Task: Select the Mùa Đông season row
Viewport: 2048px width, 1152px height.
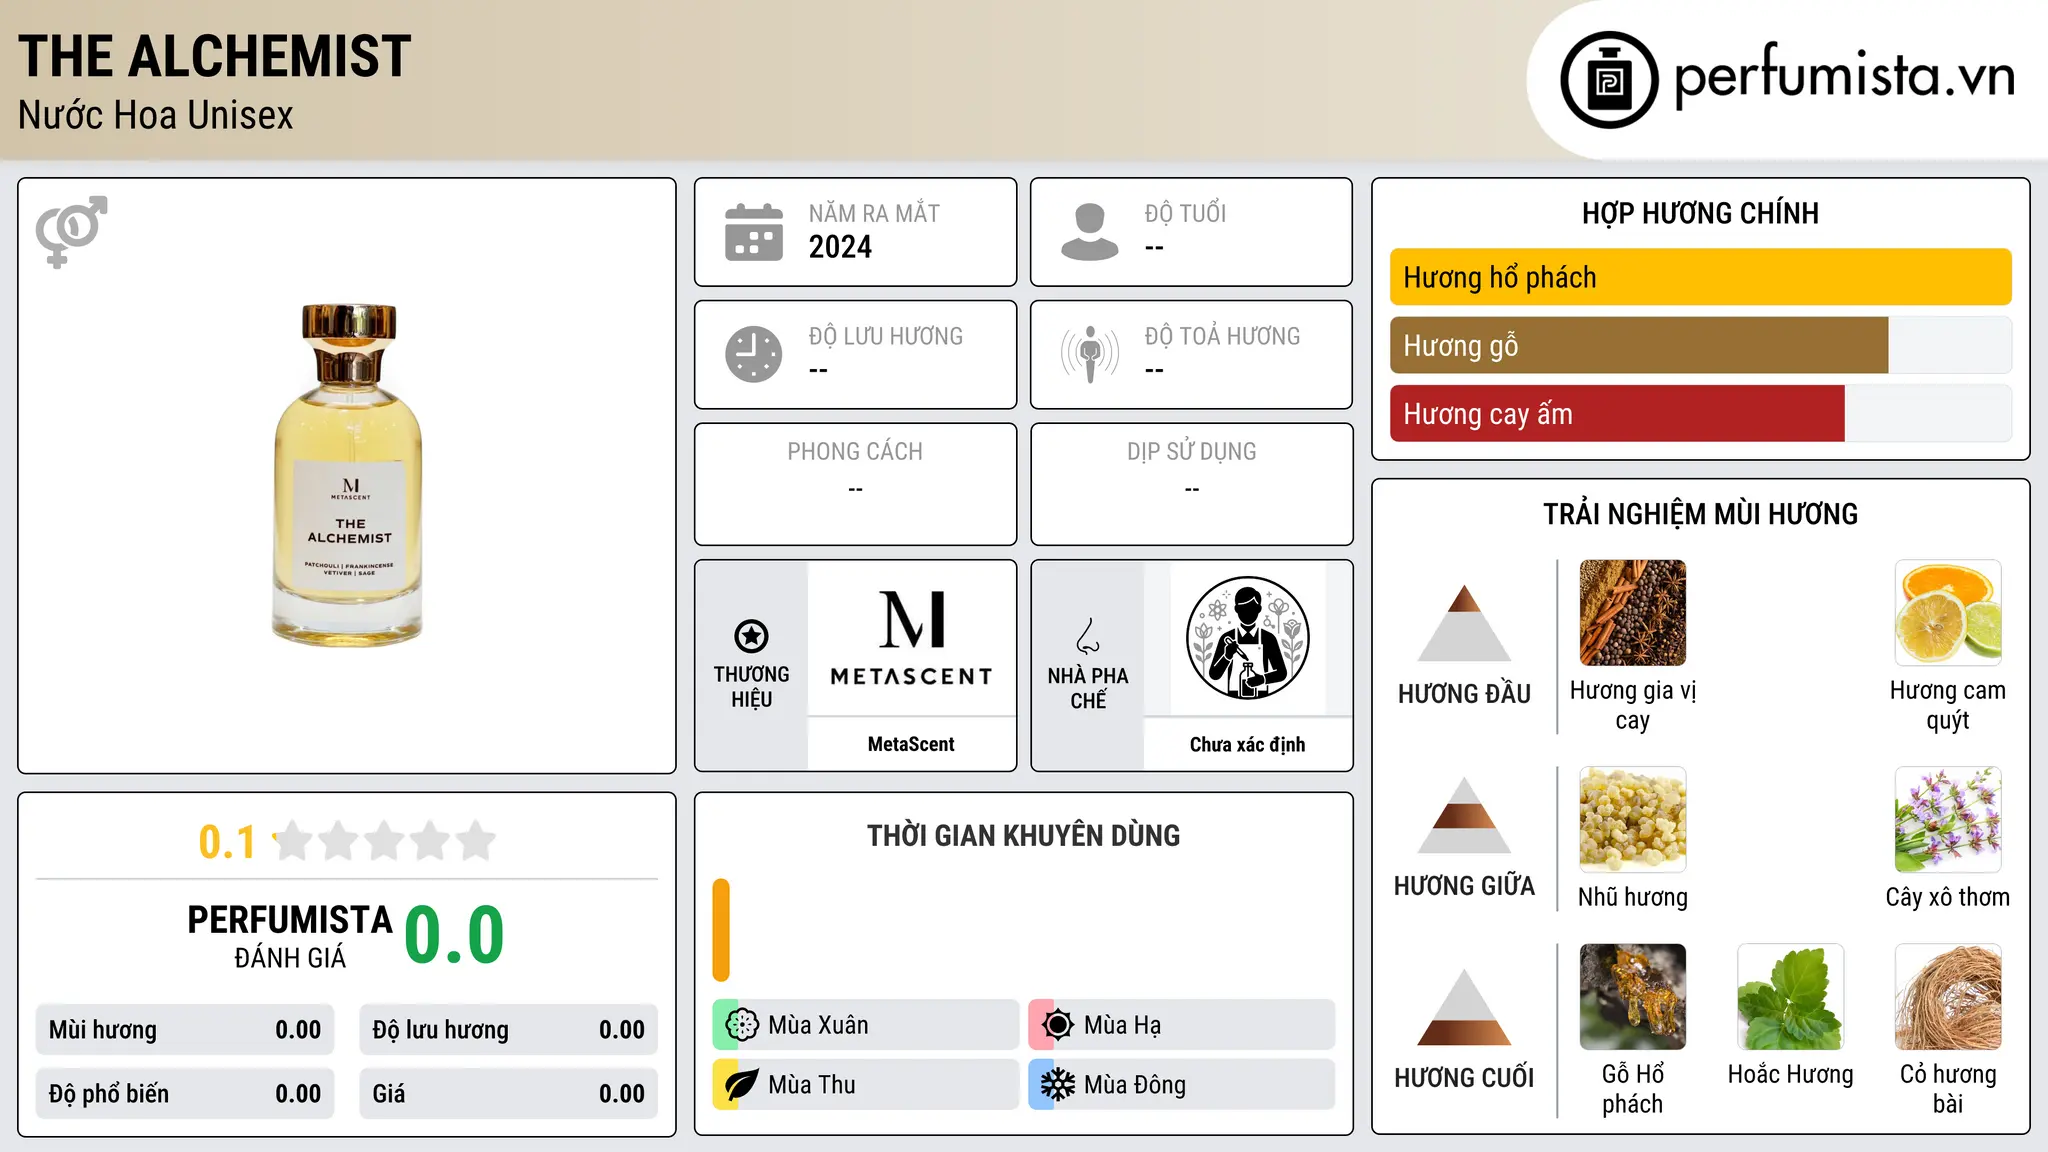Action: pyautogui.click(x=1181, y=1085)
